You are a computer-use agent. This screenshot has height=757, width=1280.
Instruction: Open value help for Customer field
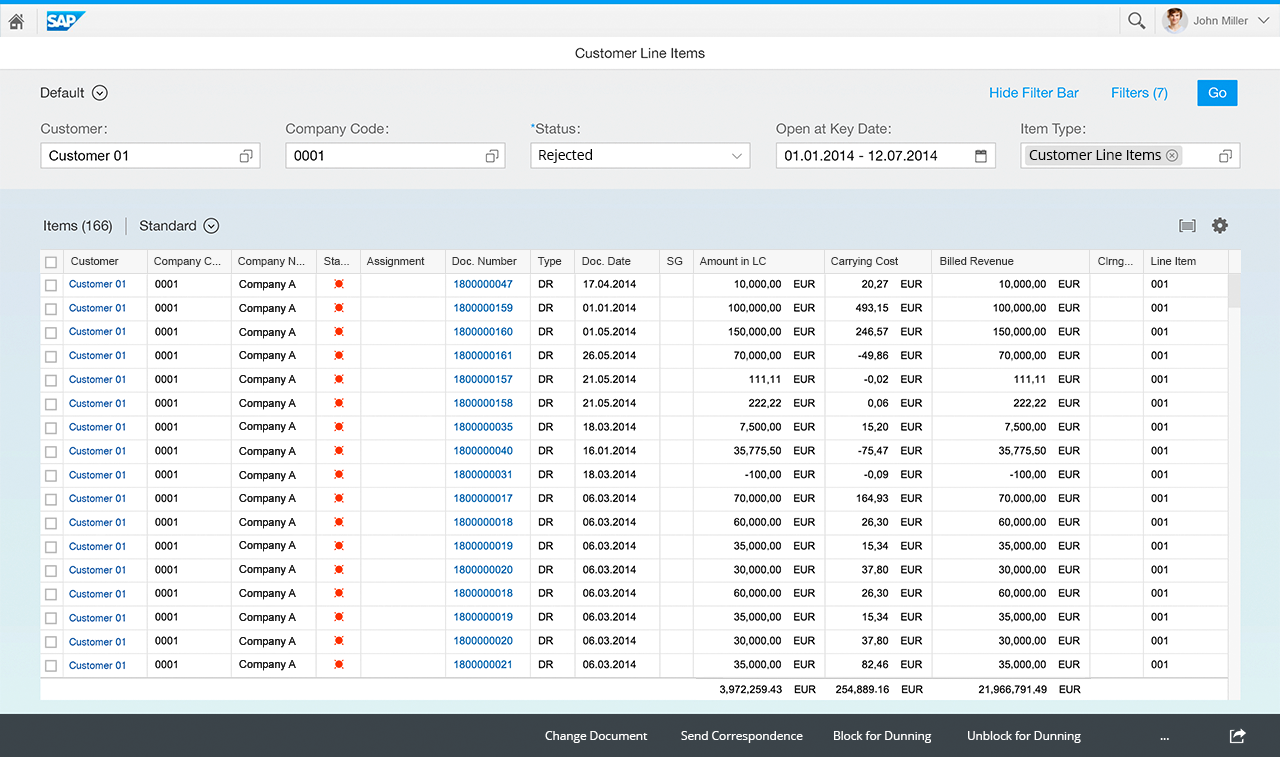coord(246,156)
